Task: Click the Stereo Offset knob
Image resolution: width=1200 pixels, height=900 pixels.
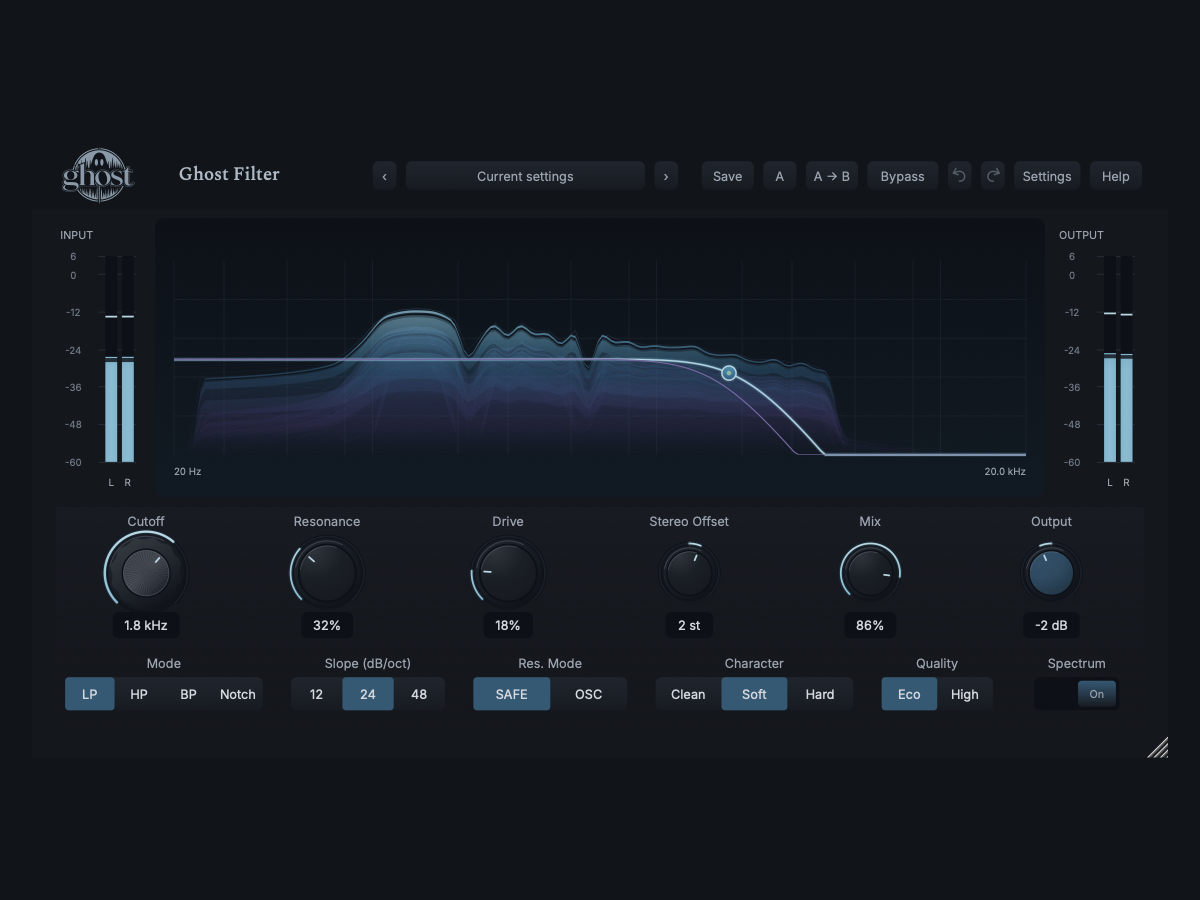Action: click(689, 573)
